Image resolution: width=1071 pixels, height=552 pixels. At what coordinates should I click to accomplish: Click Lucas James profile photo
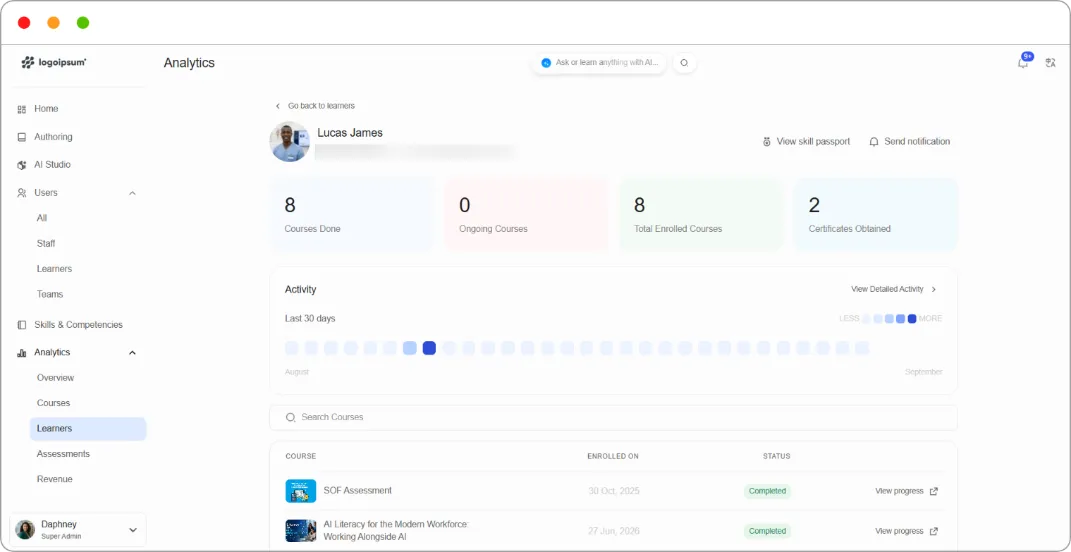[290, 141]
